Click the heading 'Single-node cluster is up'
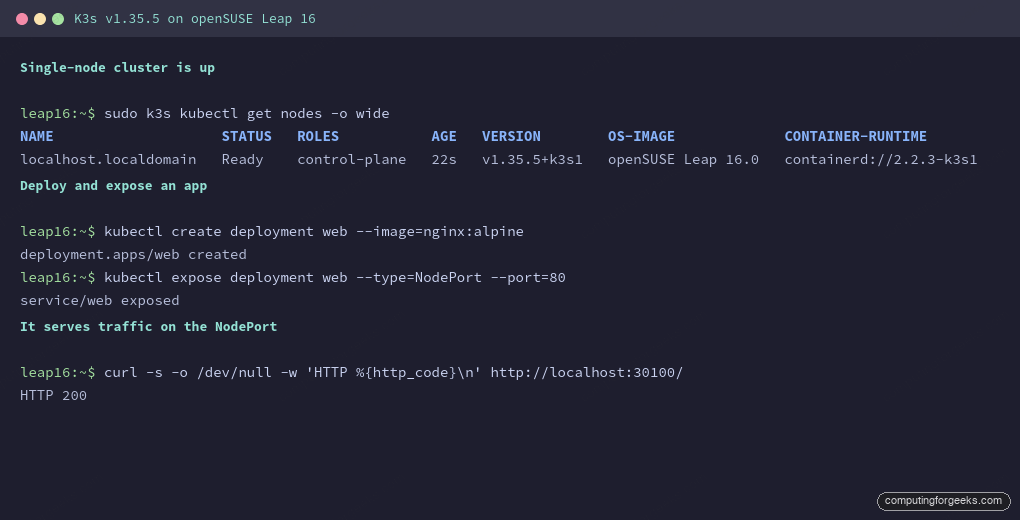 coord(117,68)
